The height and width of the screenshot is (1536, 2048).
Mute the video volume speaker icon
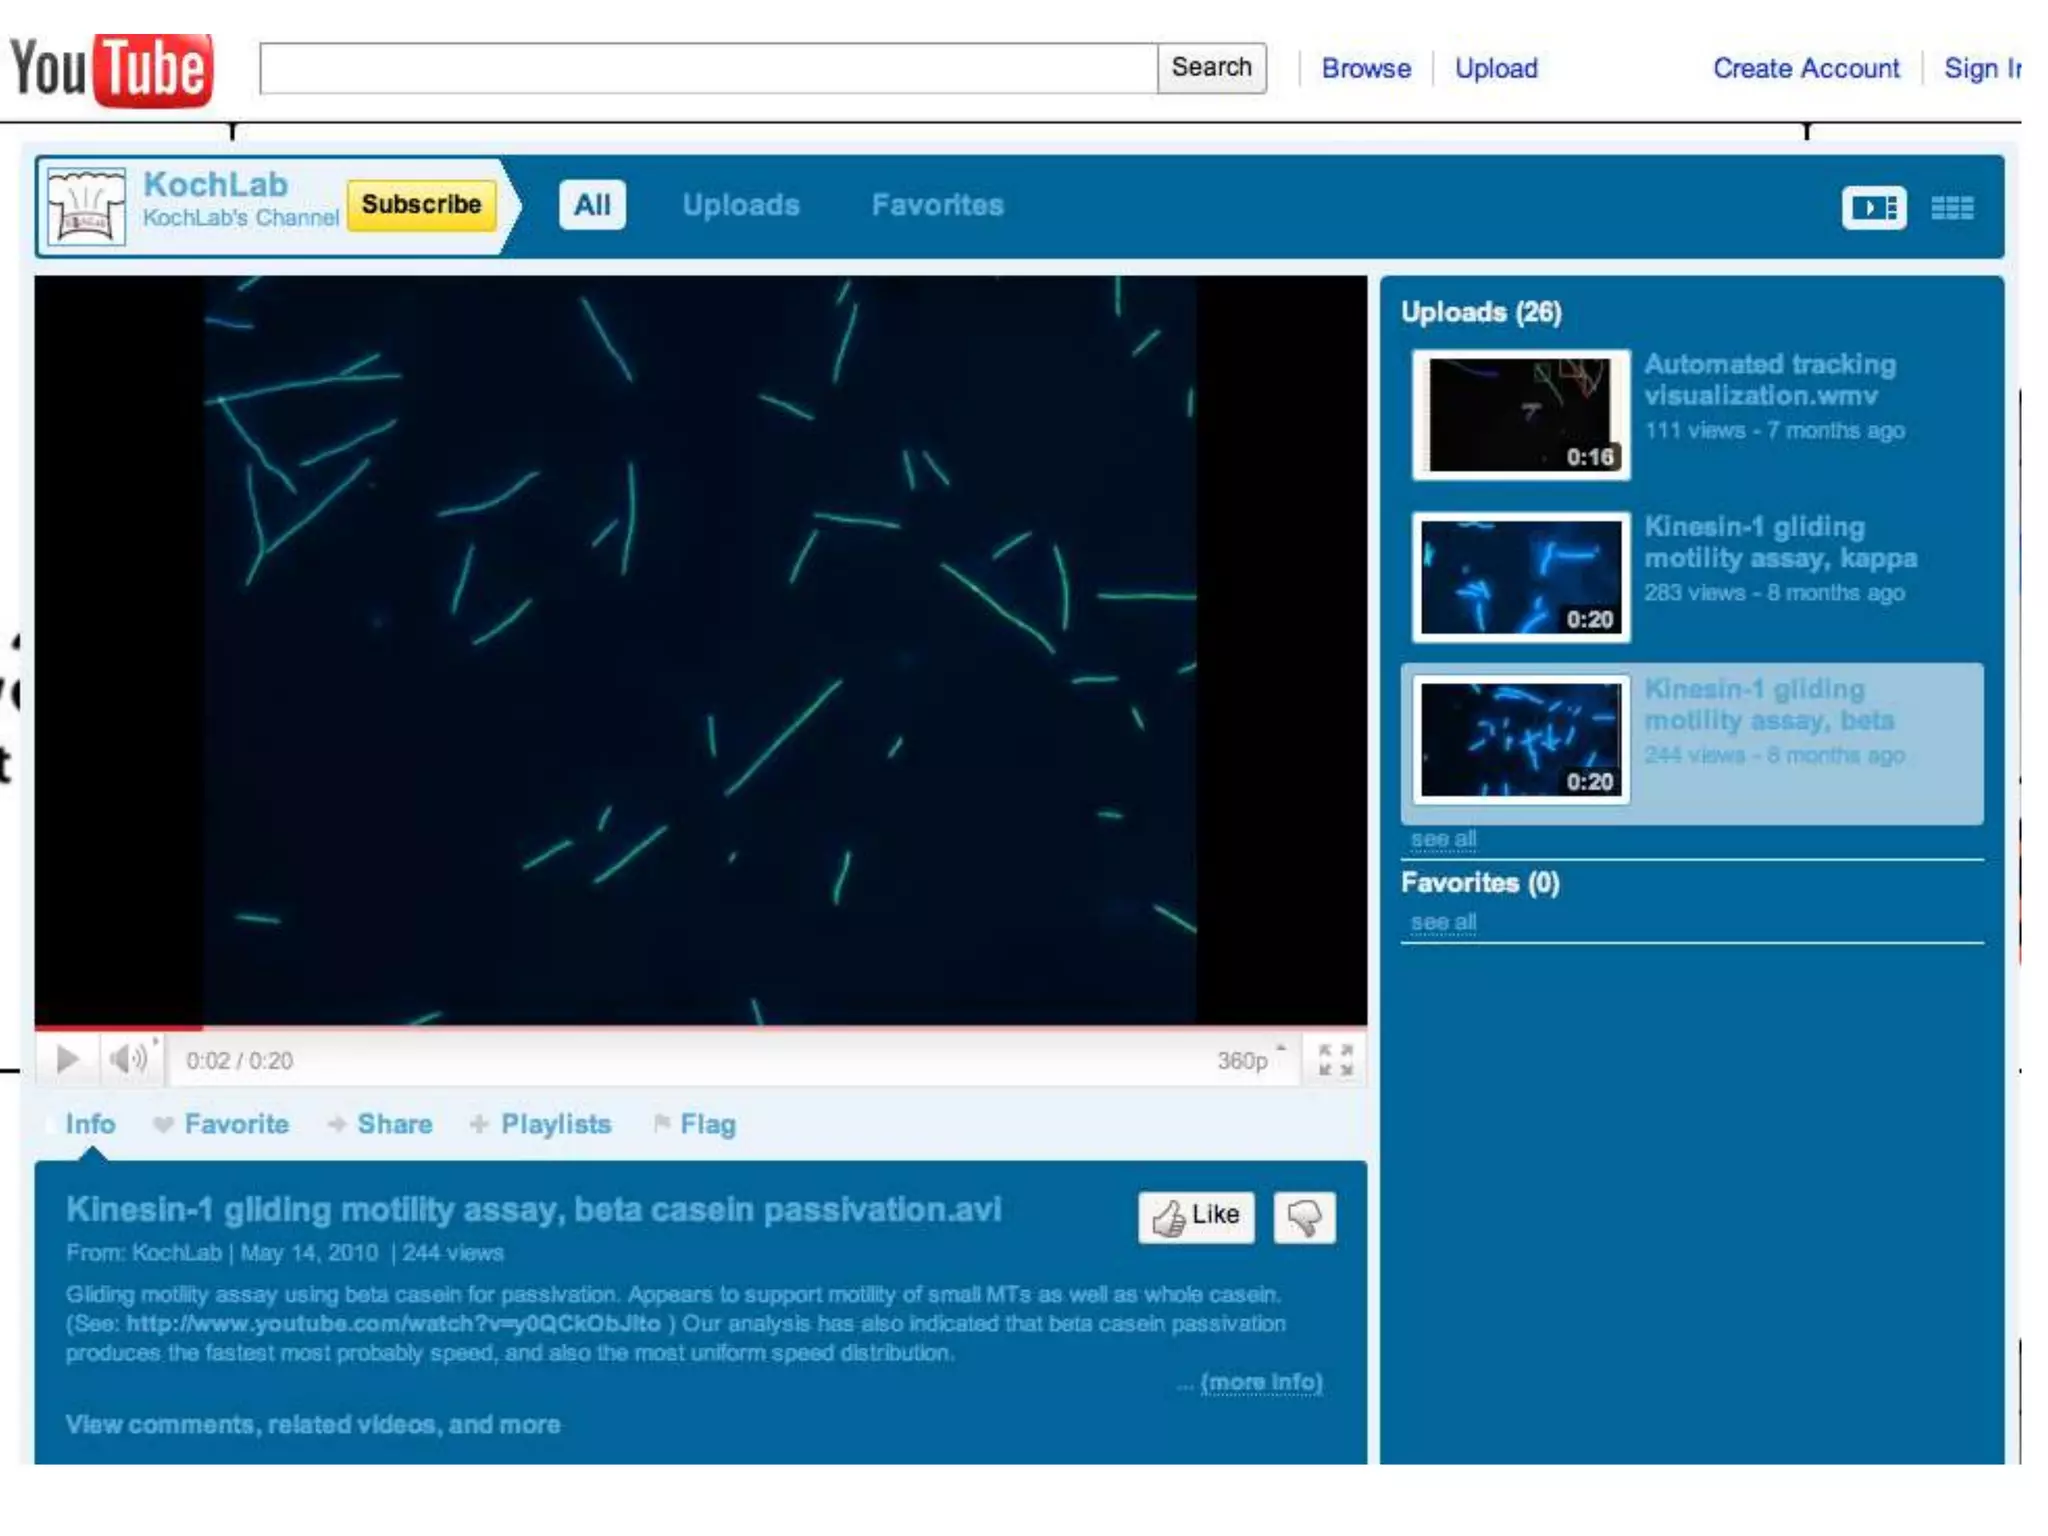[128, 1059]
